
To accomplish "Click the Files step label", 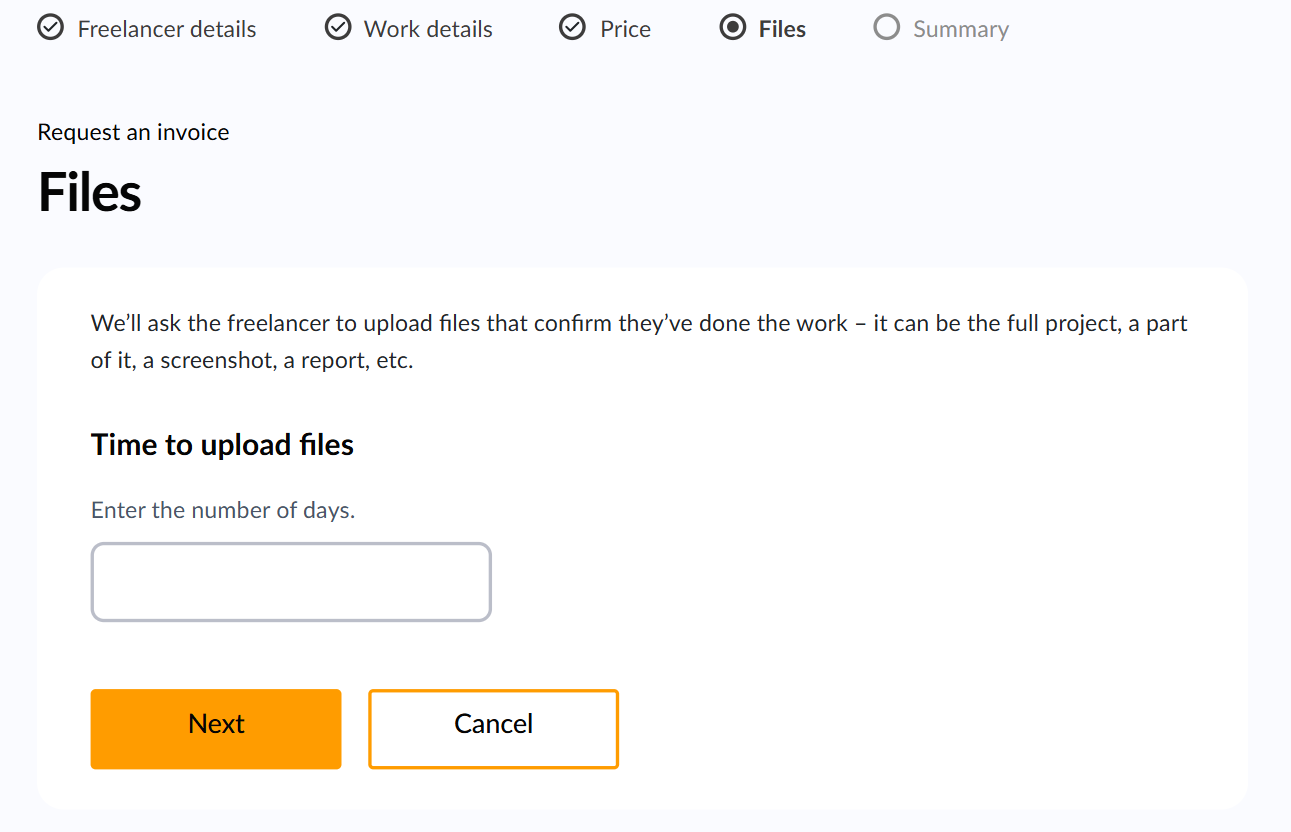I will coord(782,30).
